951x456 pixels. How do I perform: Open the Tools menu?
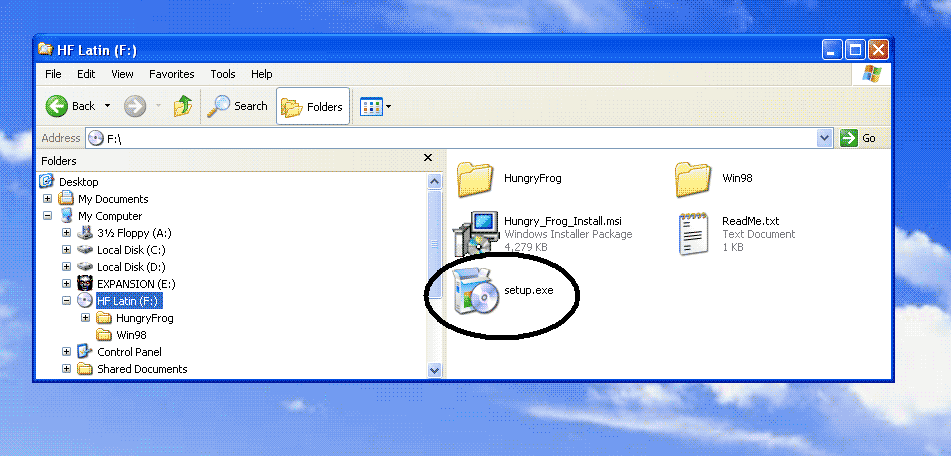tap(223, 74)
